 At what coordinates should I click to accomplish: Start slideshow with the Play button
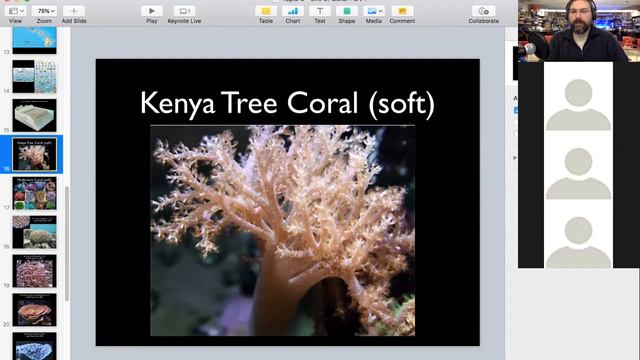[x=151, y=11]
